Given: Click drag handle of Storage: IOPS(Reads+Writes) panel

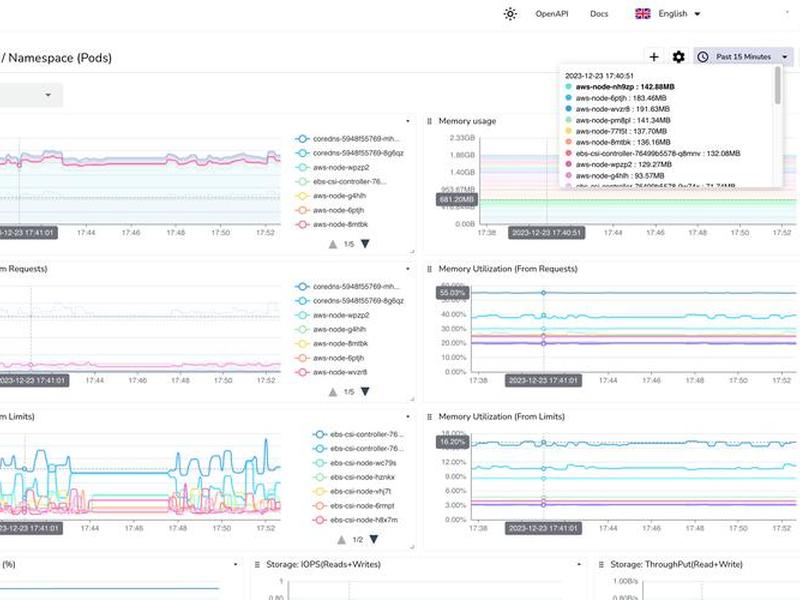Looking at the screenshot, I should click(x=257, y=564).
